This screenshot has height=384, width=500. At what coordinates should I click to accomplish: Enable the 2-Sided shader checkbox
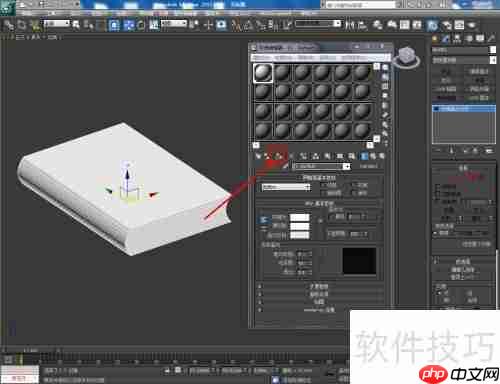[354, 185]
